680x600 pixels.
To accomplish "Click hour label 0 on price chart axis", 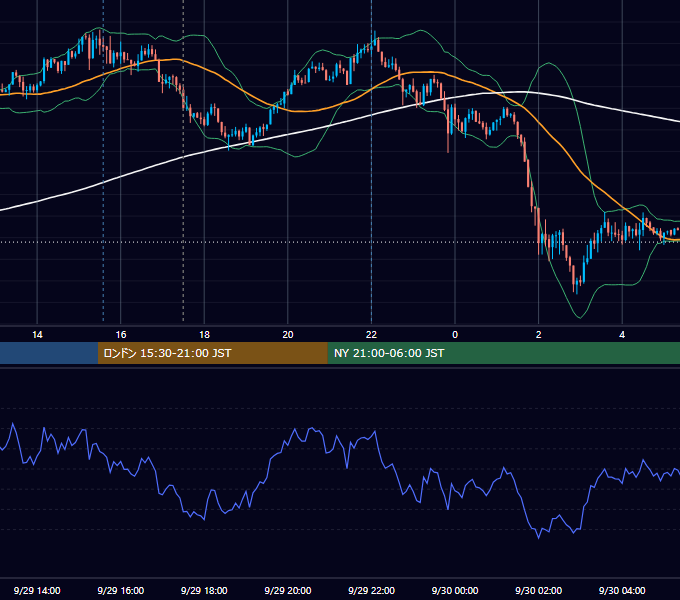I will [x=455, y=335].
